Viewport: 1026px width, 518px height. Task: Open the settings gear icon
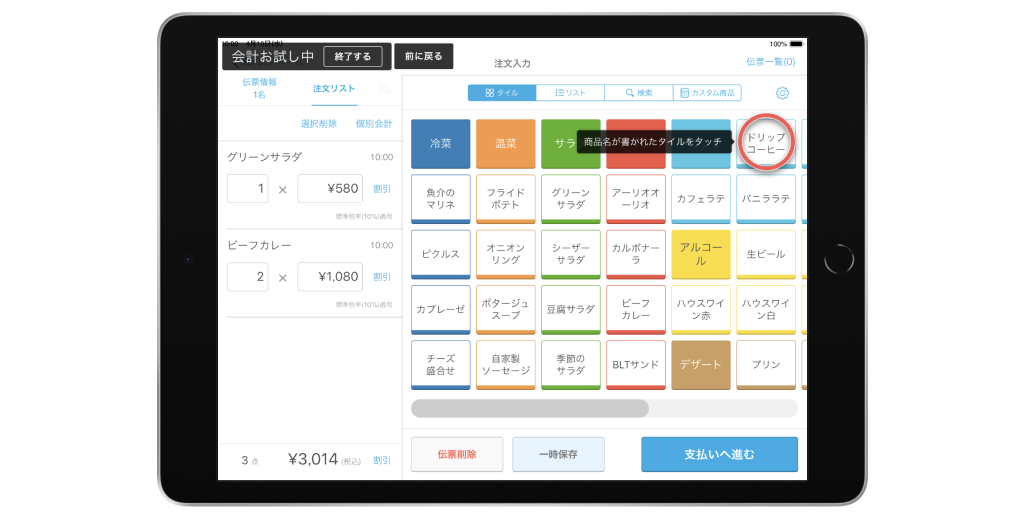(782, 93)
